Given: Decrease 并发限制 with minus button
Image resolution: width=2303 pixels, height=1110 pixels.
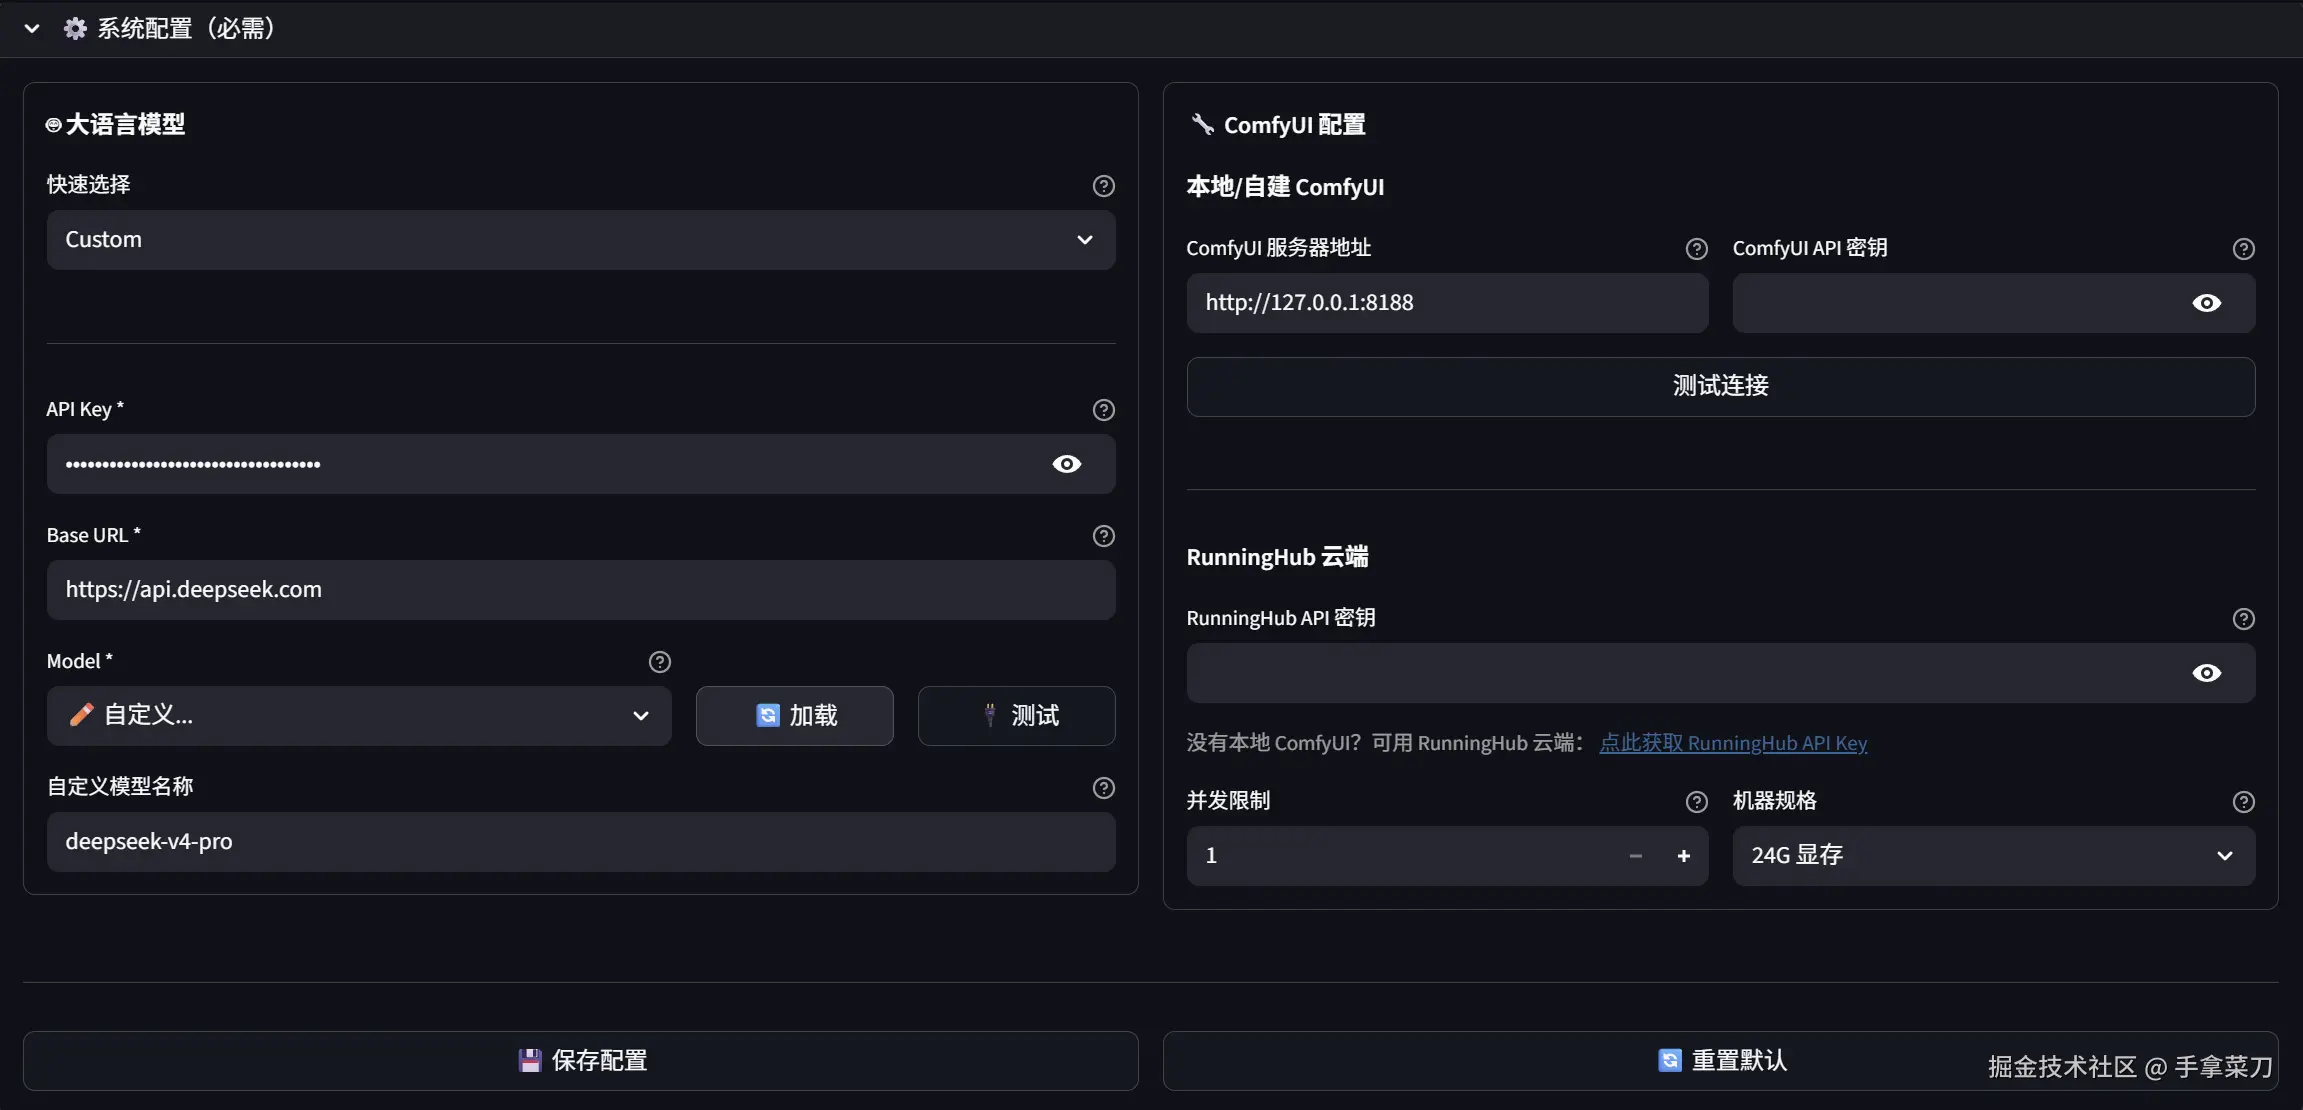Looking at the screenshot, I should [1635, 856].
